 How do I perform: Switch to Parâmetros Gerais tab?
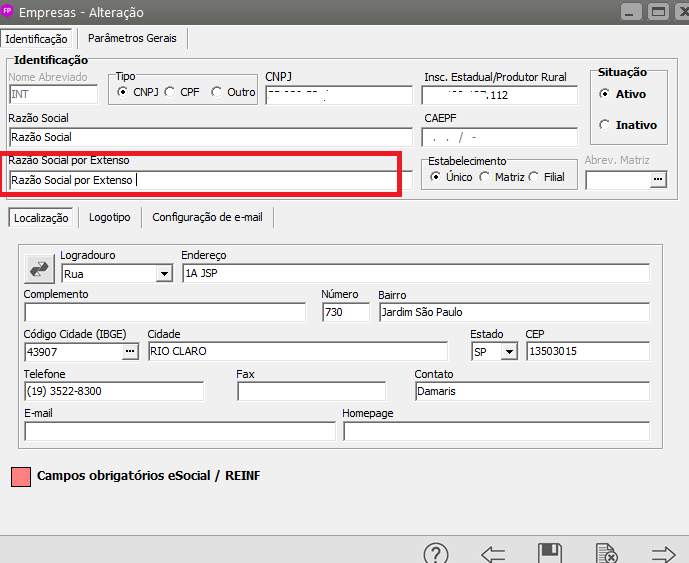(132, 38)
